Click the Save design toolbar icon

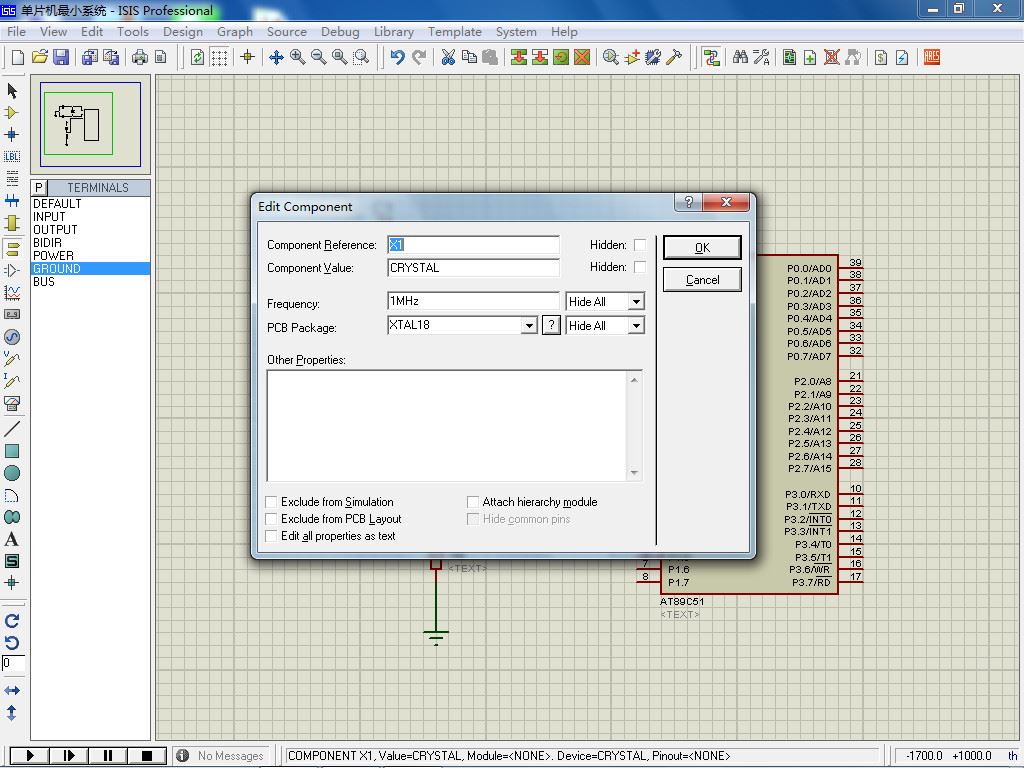61,58
